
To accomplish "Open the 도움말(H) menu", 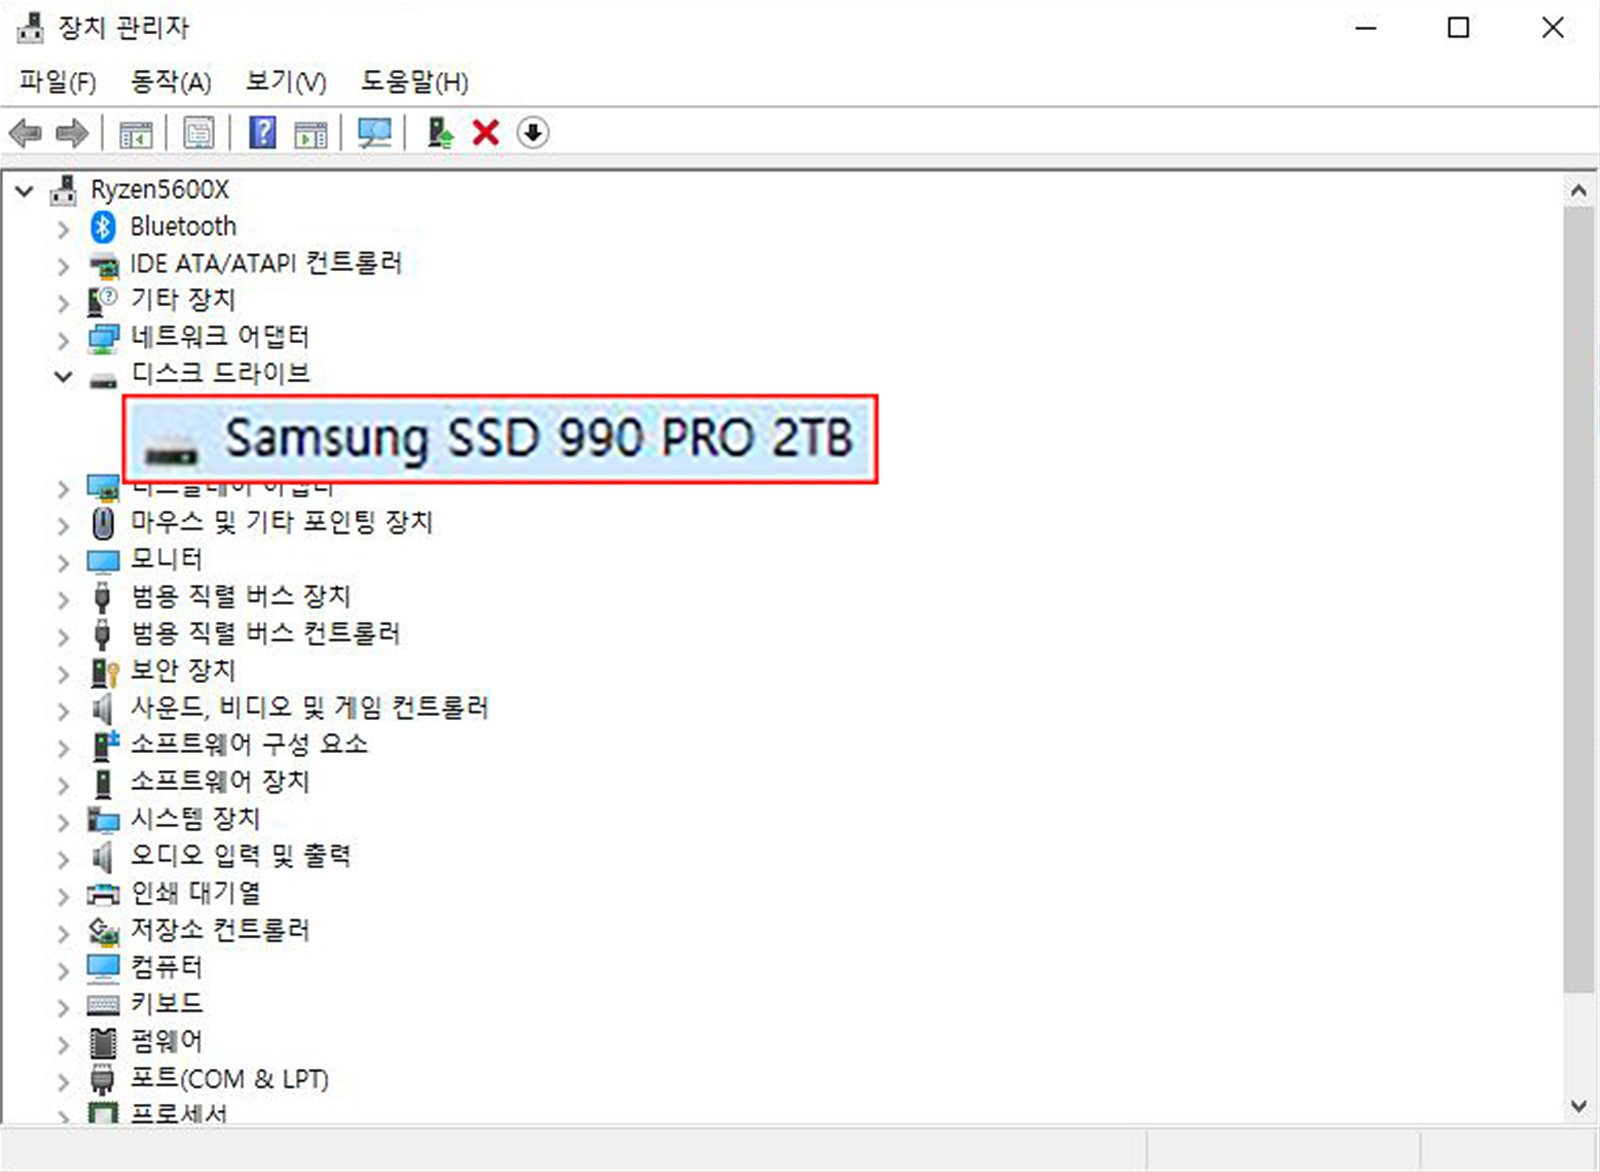I will pos(415,81).
